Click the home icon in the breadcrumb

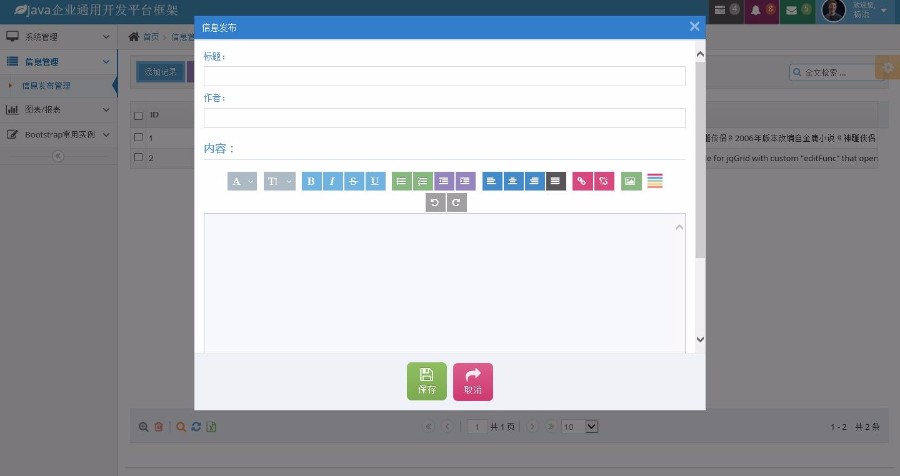click(134, 37)
